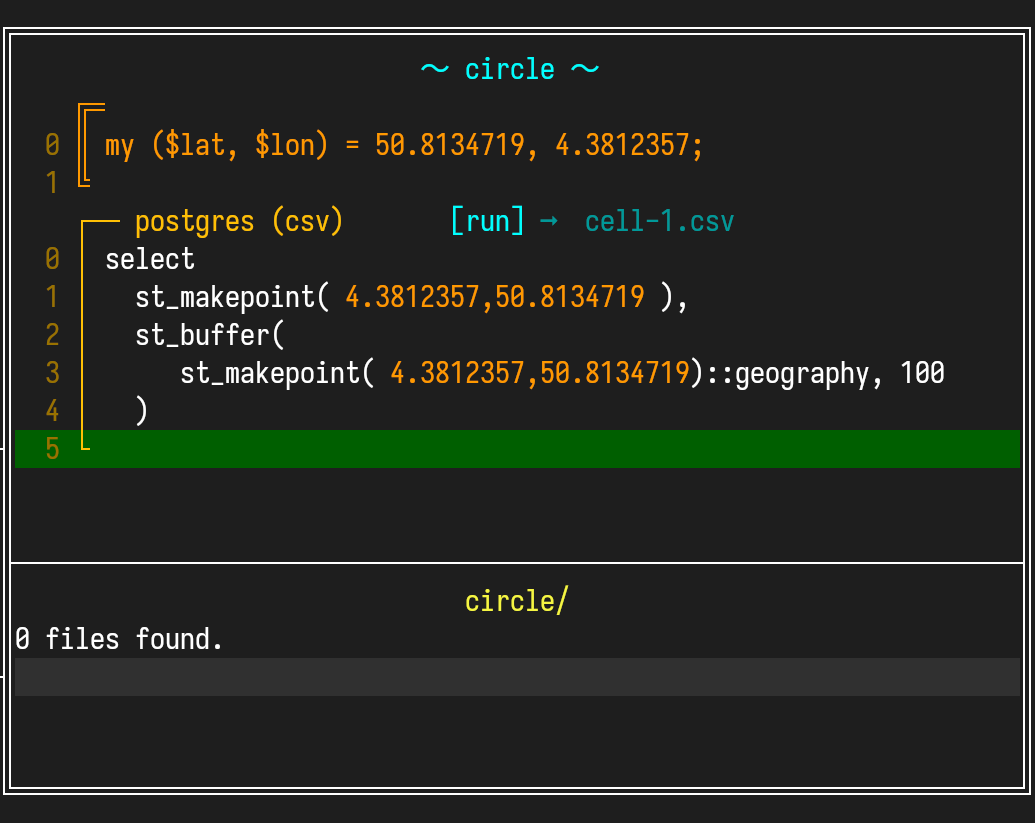The width and height of the screenshot is (1035, 823).
Task: Place cursor on the "select" keyword line
Action: click(x=150, y=260)
